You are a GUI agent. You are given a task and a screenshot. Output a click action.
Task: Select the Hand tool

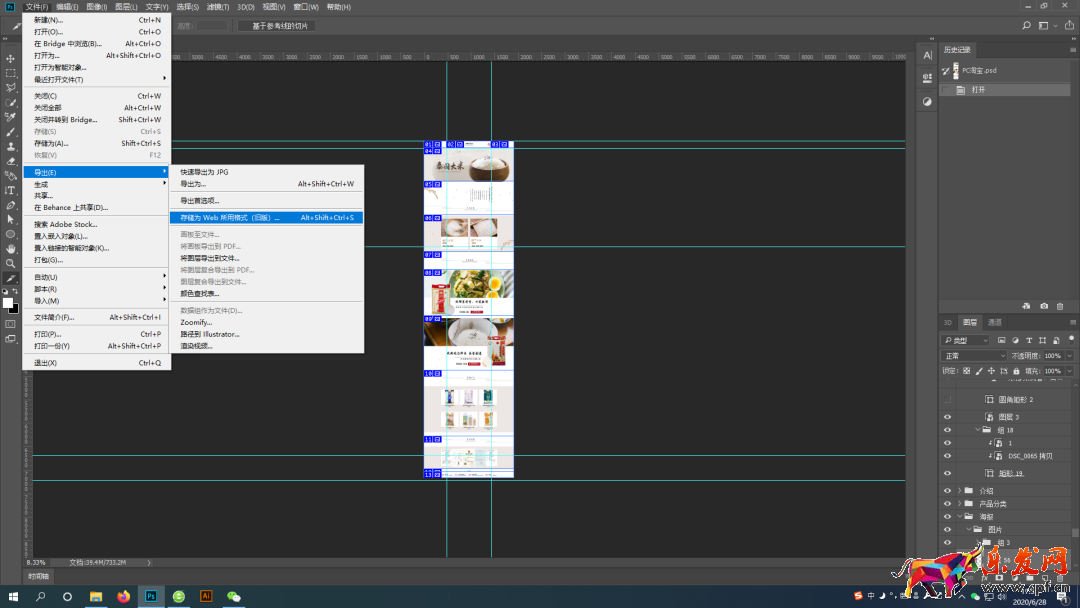11,248
